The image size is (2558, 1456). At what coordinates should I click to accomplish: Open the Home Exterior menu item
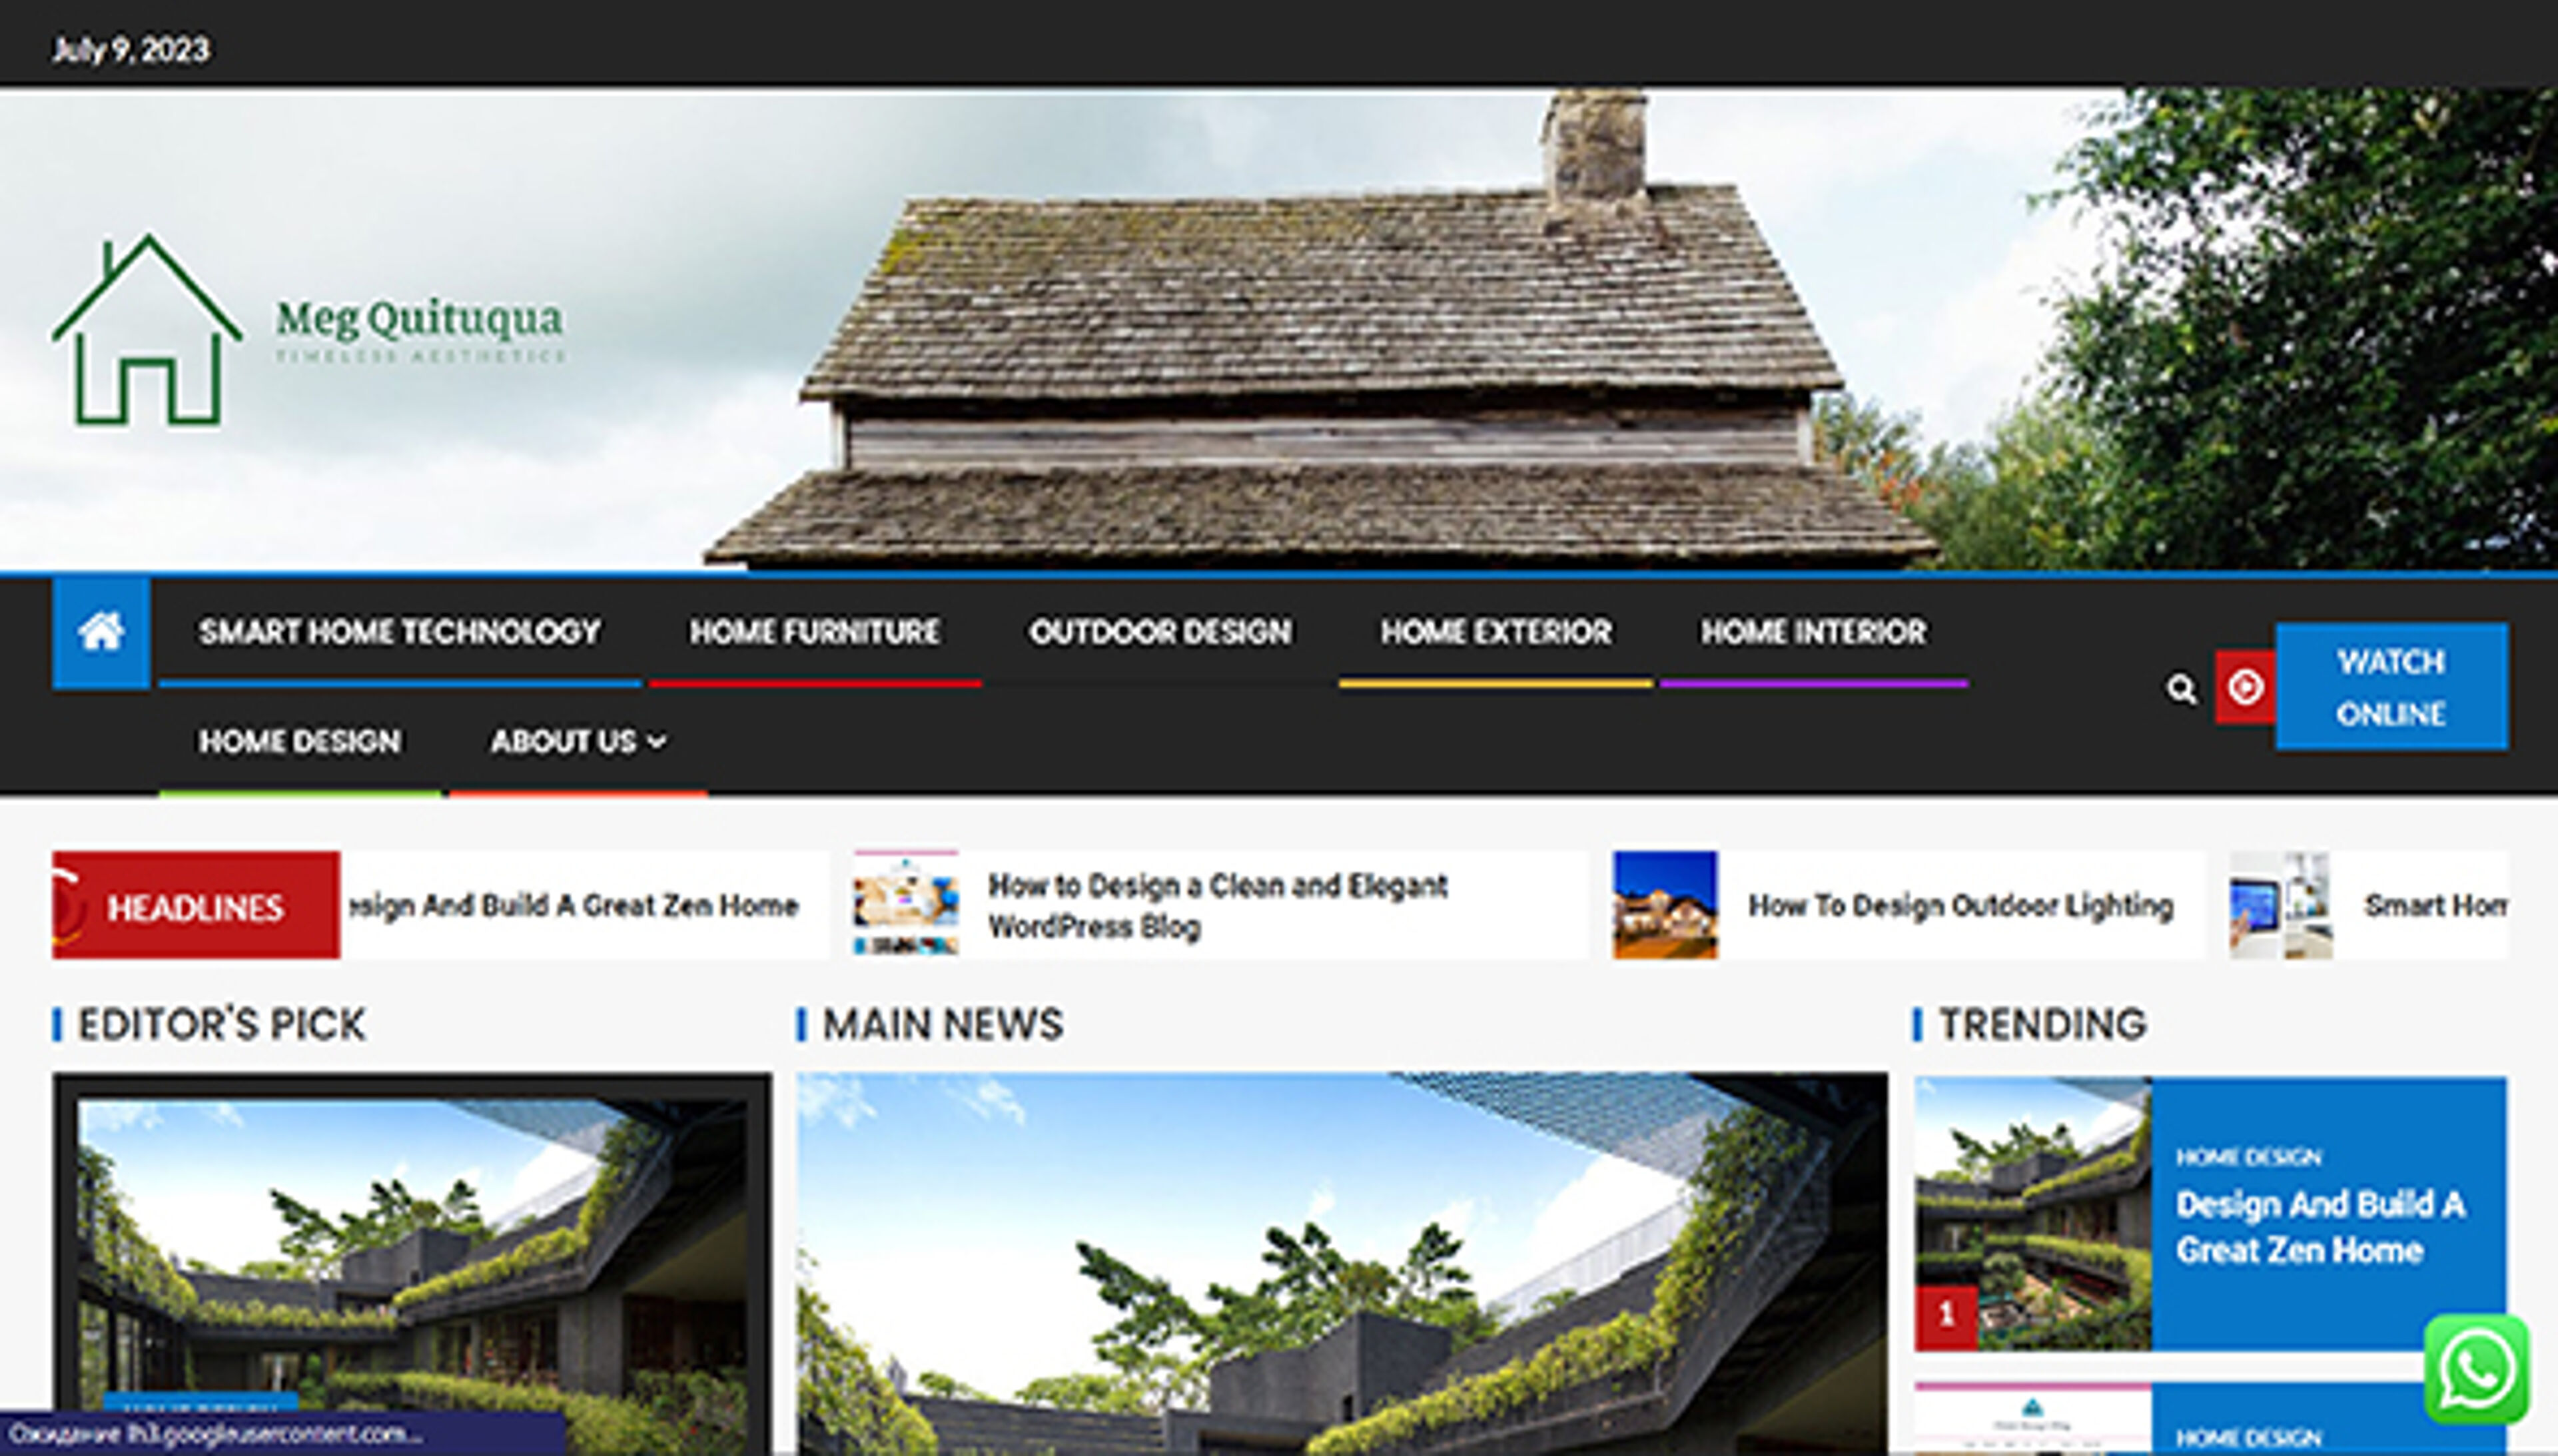(x=1496, y=632)
